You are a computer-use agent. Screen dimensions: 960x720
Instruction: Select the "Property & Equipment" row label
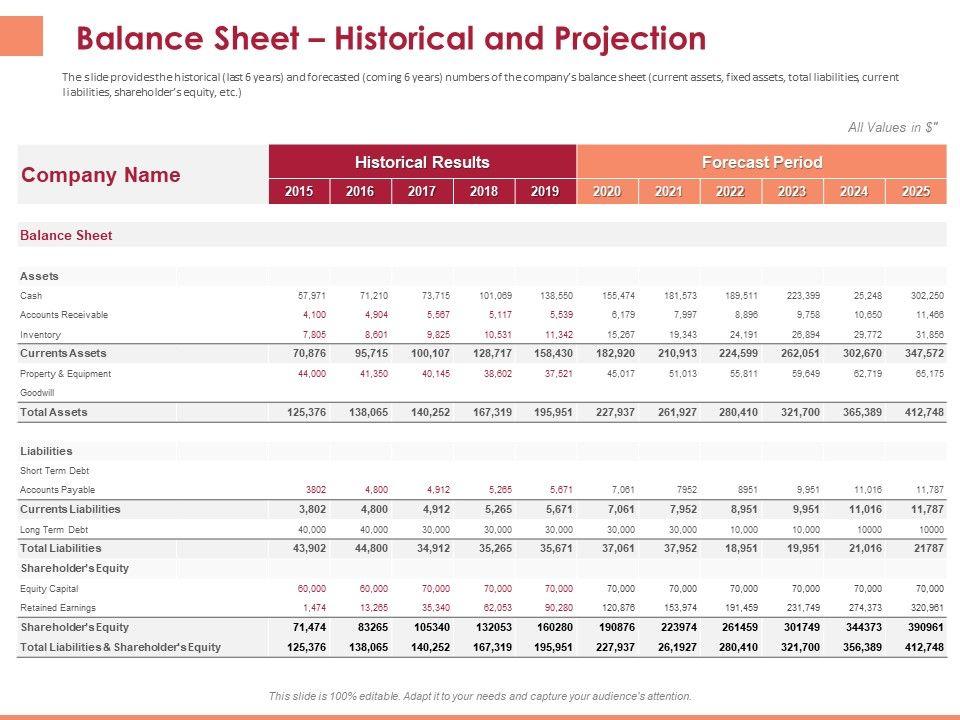pyautogui.click(x=66, y=373)
